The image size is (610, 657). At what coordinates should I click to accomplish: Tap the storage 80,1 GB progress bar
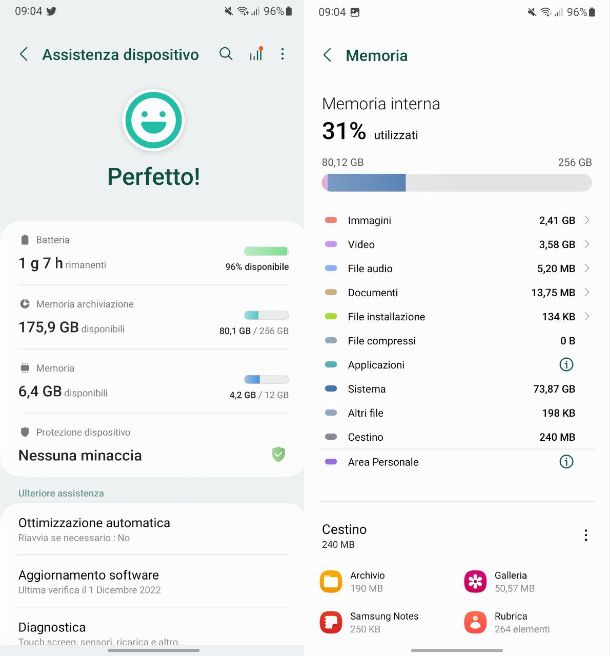[266, 315]
